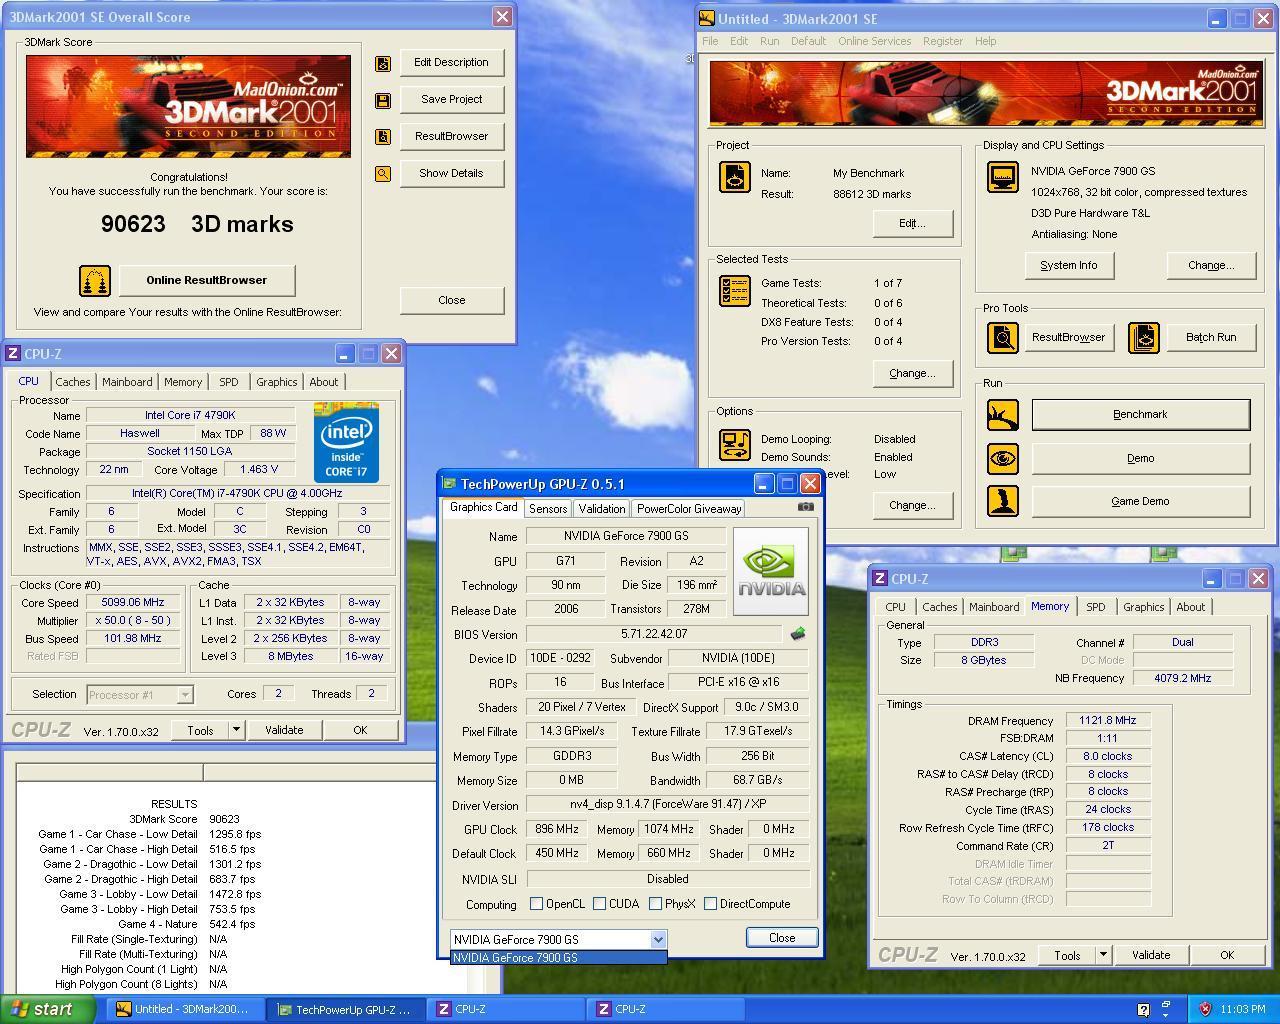Screen dimensions: 1280x1024
Task: Click the DRAM Frequency 1121.8 MHz field
Action: coord(1108,721)
